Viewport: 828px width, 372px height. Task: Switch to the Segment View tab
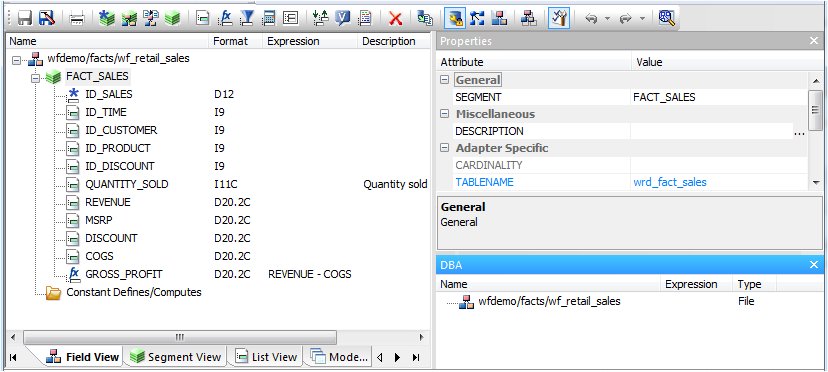(176, 357)
